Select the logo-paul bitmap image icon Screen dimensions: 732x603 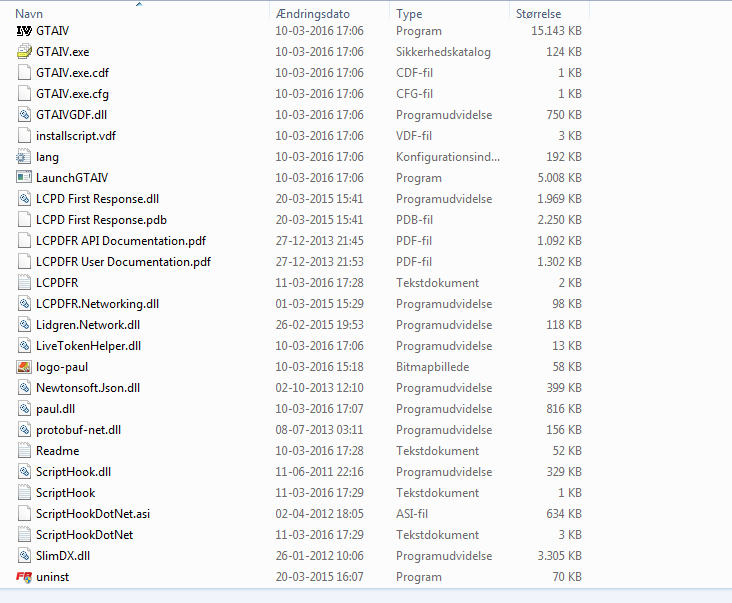coord(24,367)
